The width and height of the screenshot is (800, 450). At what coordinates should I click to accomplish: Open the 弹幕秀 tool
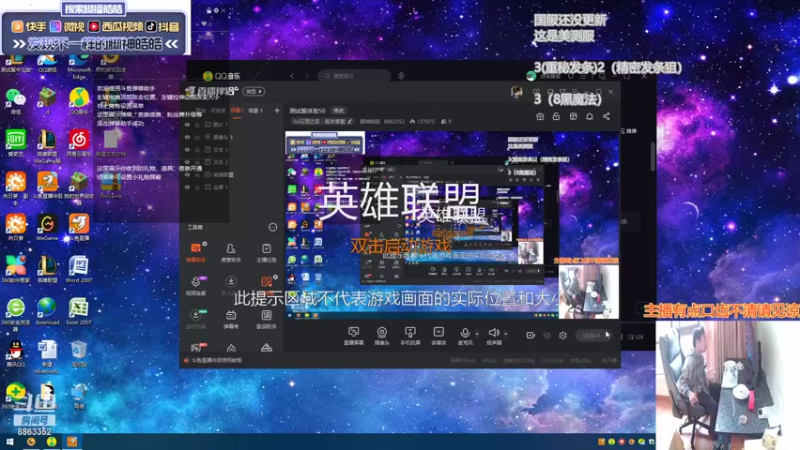231,319
